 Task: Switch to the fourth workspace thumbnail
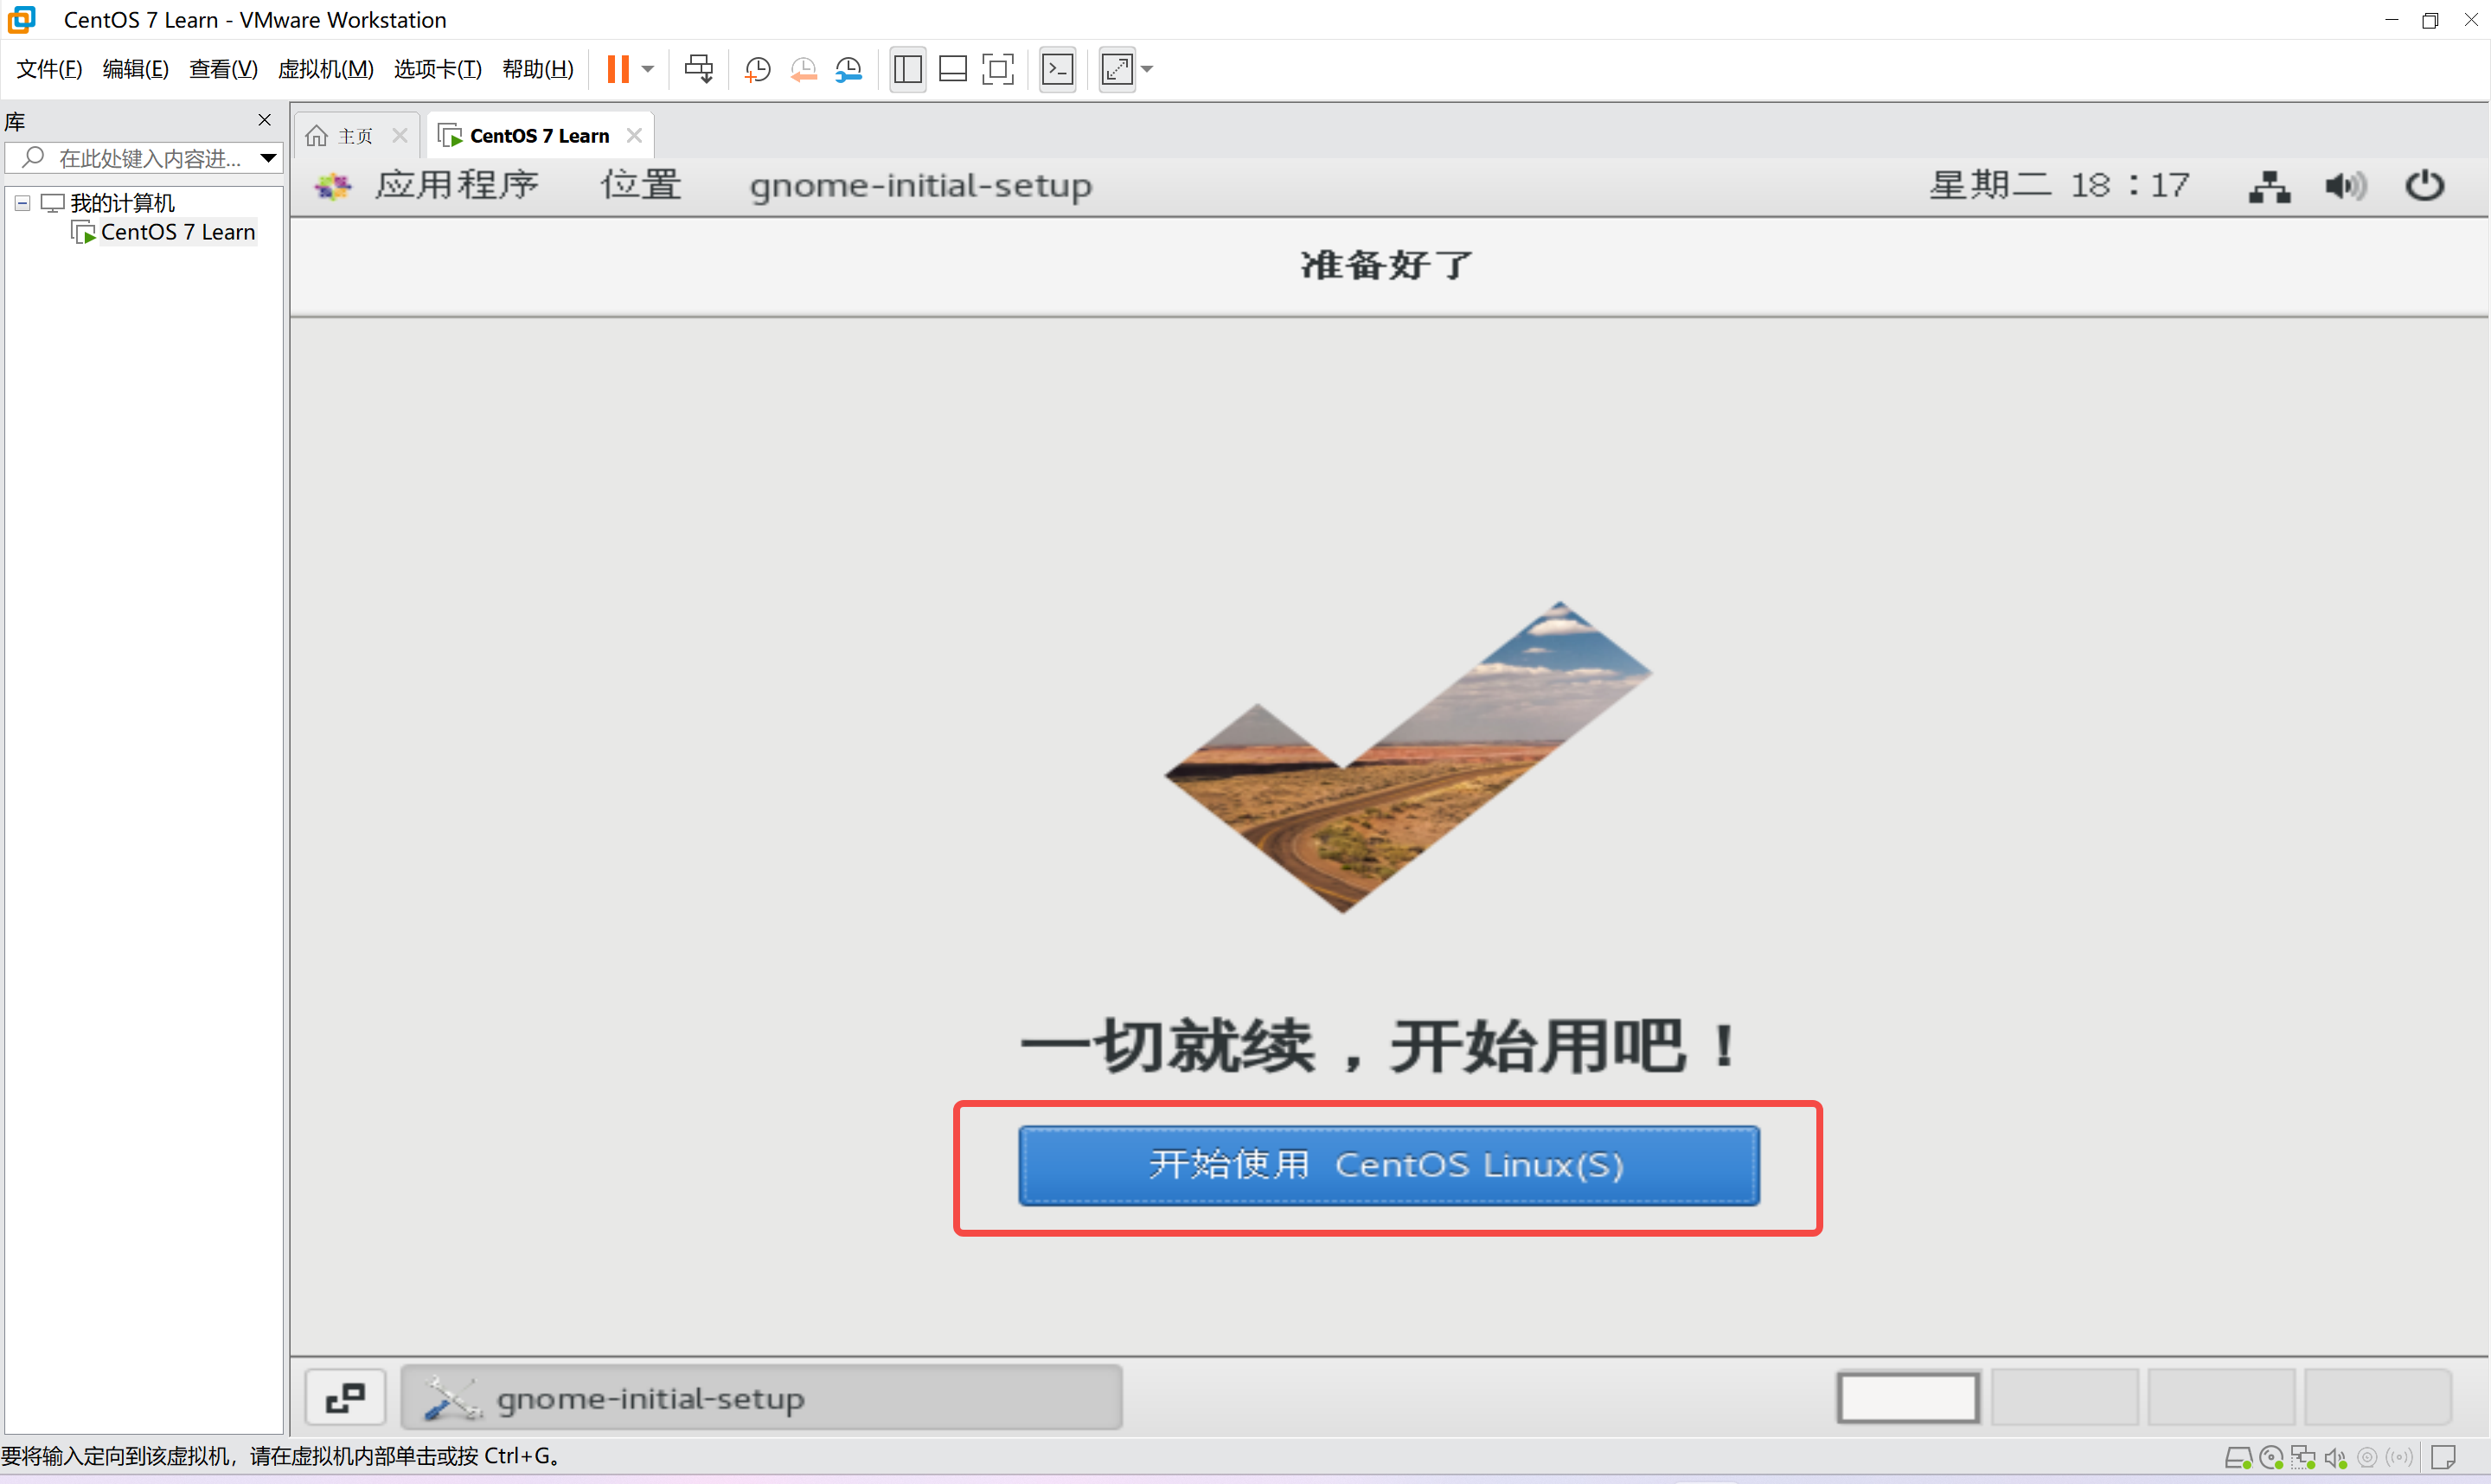click(x=2378, y=1398)
